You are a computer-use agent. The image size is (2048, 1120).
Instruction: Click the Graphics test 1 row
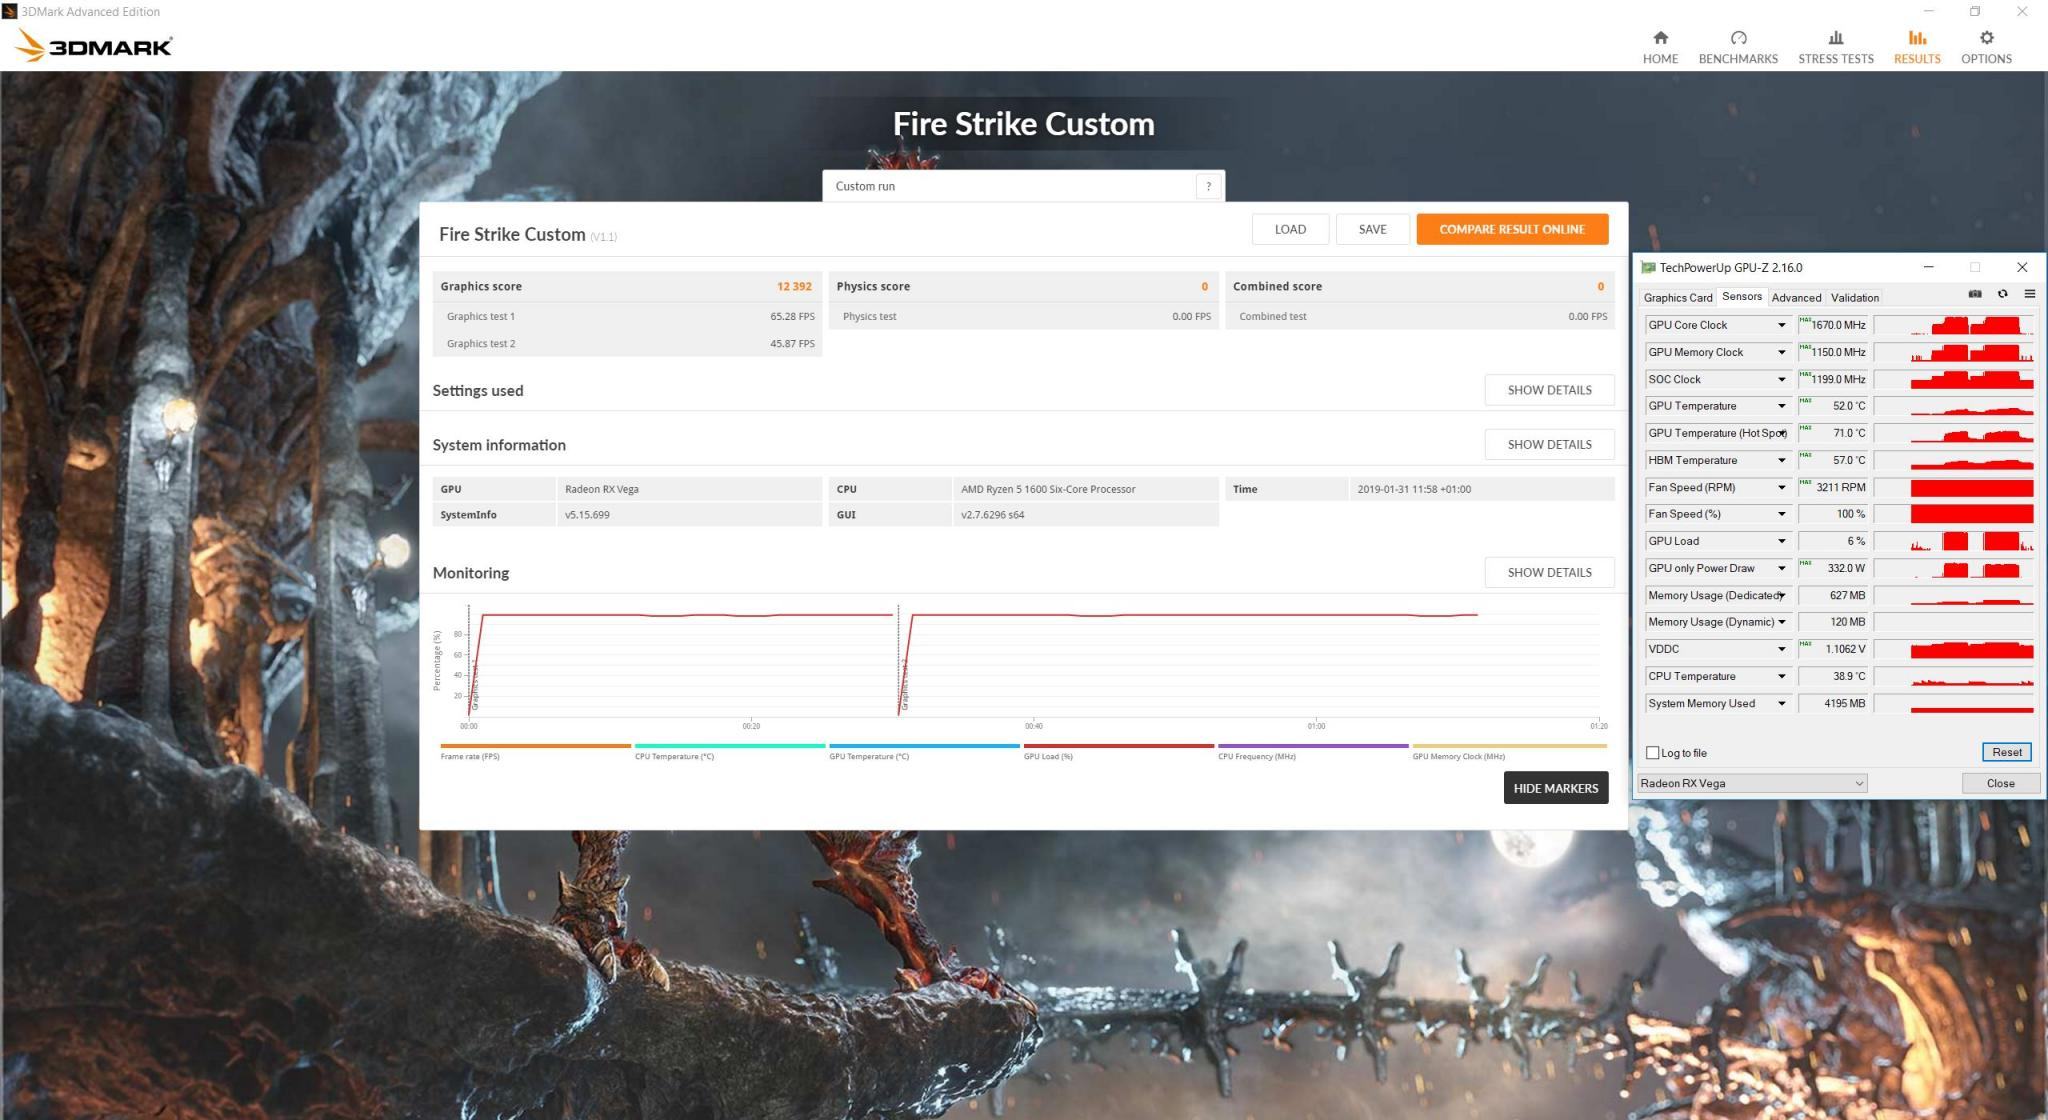pos(628,316)
